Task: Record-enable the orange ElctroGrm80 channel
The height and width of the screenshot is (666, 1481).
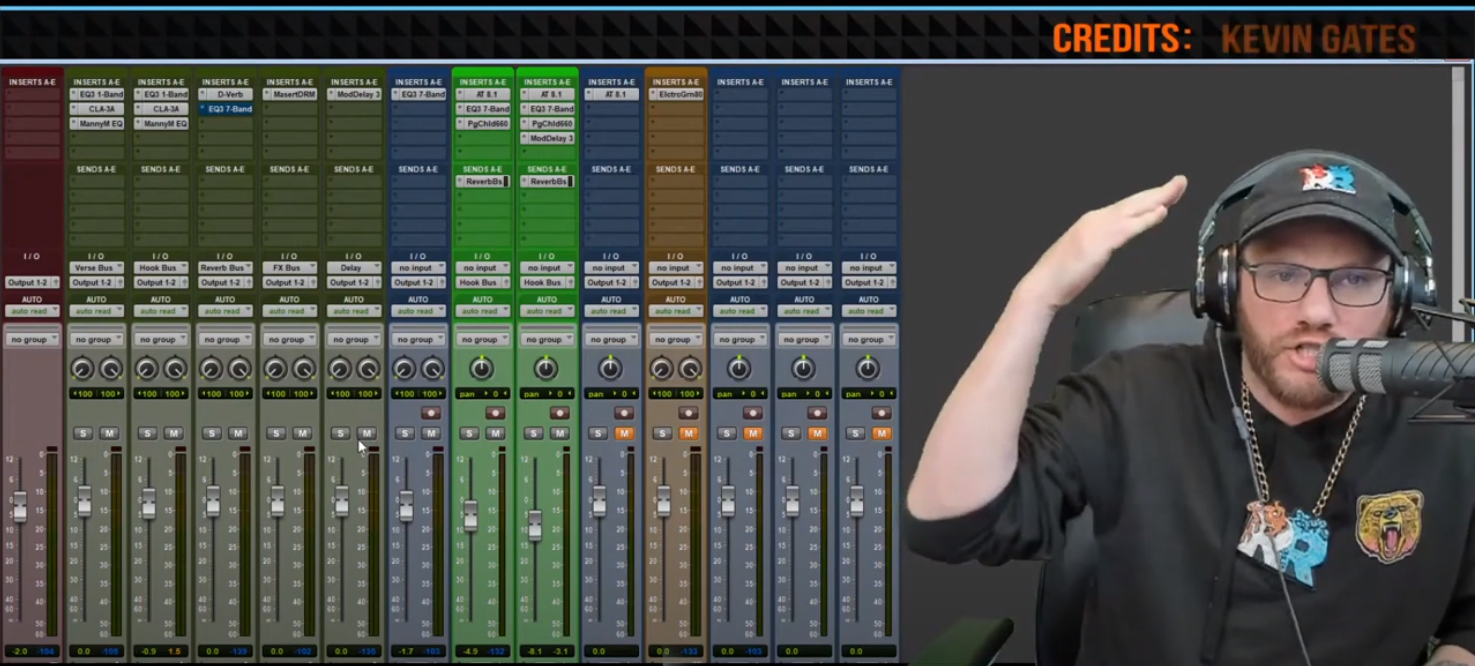Action: coord(688,413)
